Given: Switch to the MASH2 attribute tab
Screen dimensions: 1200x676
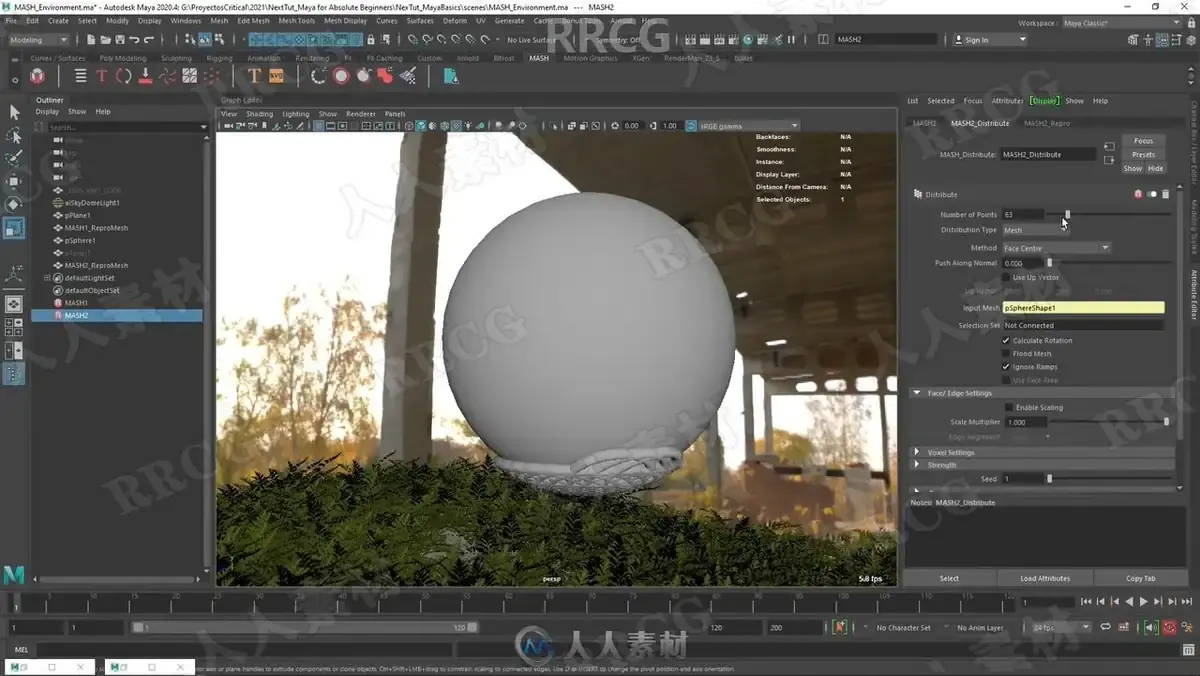Looking at the screenshot, I should point(924,123).
